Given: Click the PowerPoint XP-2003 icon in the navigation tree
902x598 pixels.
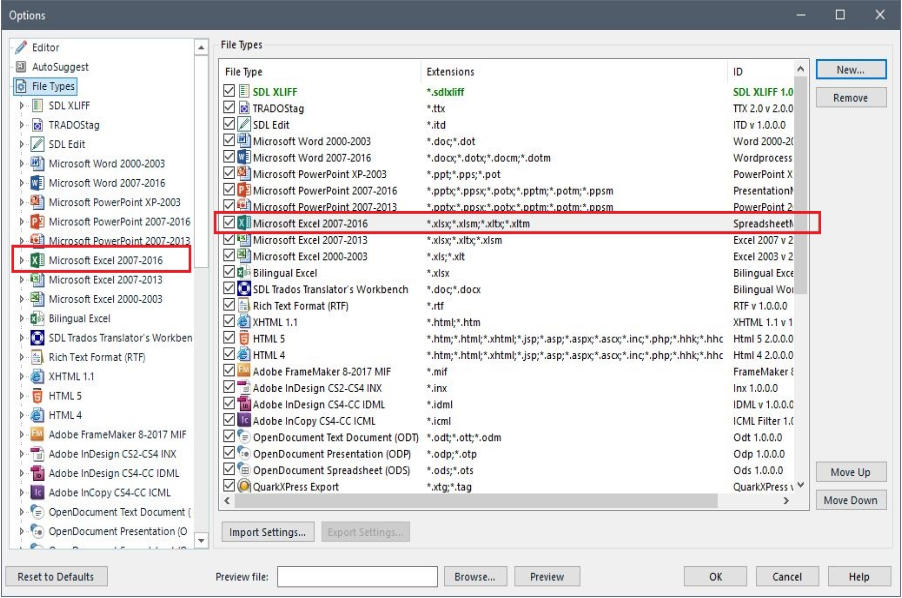Looking at the screenshot, I should (x=37, y=202).
